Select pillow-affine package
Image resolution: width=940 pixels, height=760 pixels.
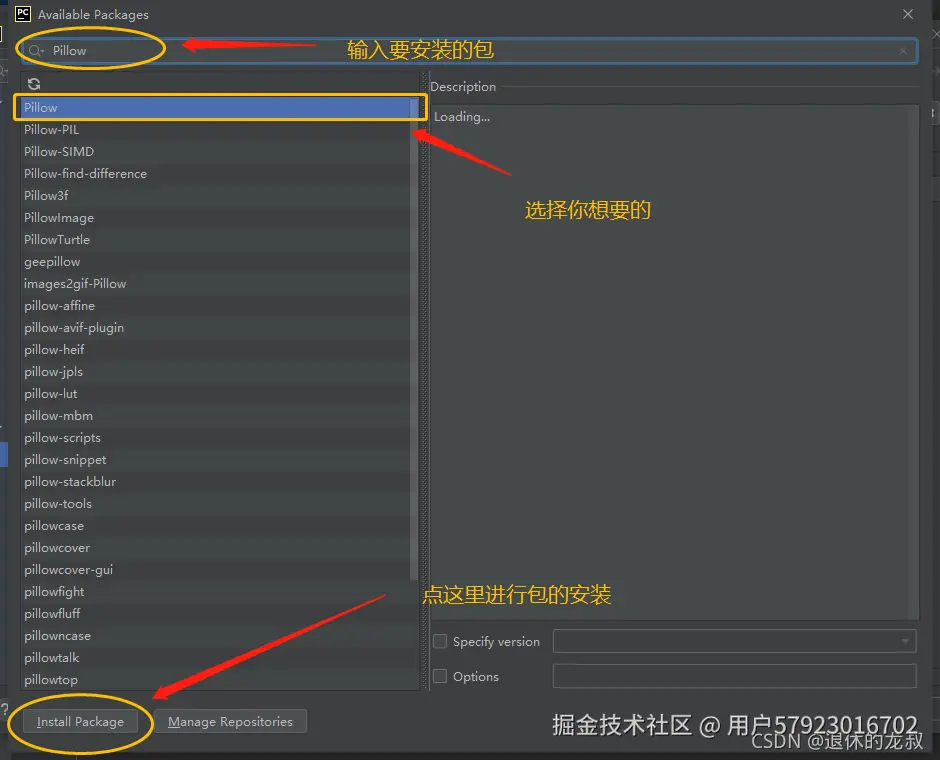click(216, 306)
